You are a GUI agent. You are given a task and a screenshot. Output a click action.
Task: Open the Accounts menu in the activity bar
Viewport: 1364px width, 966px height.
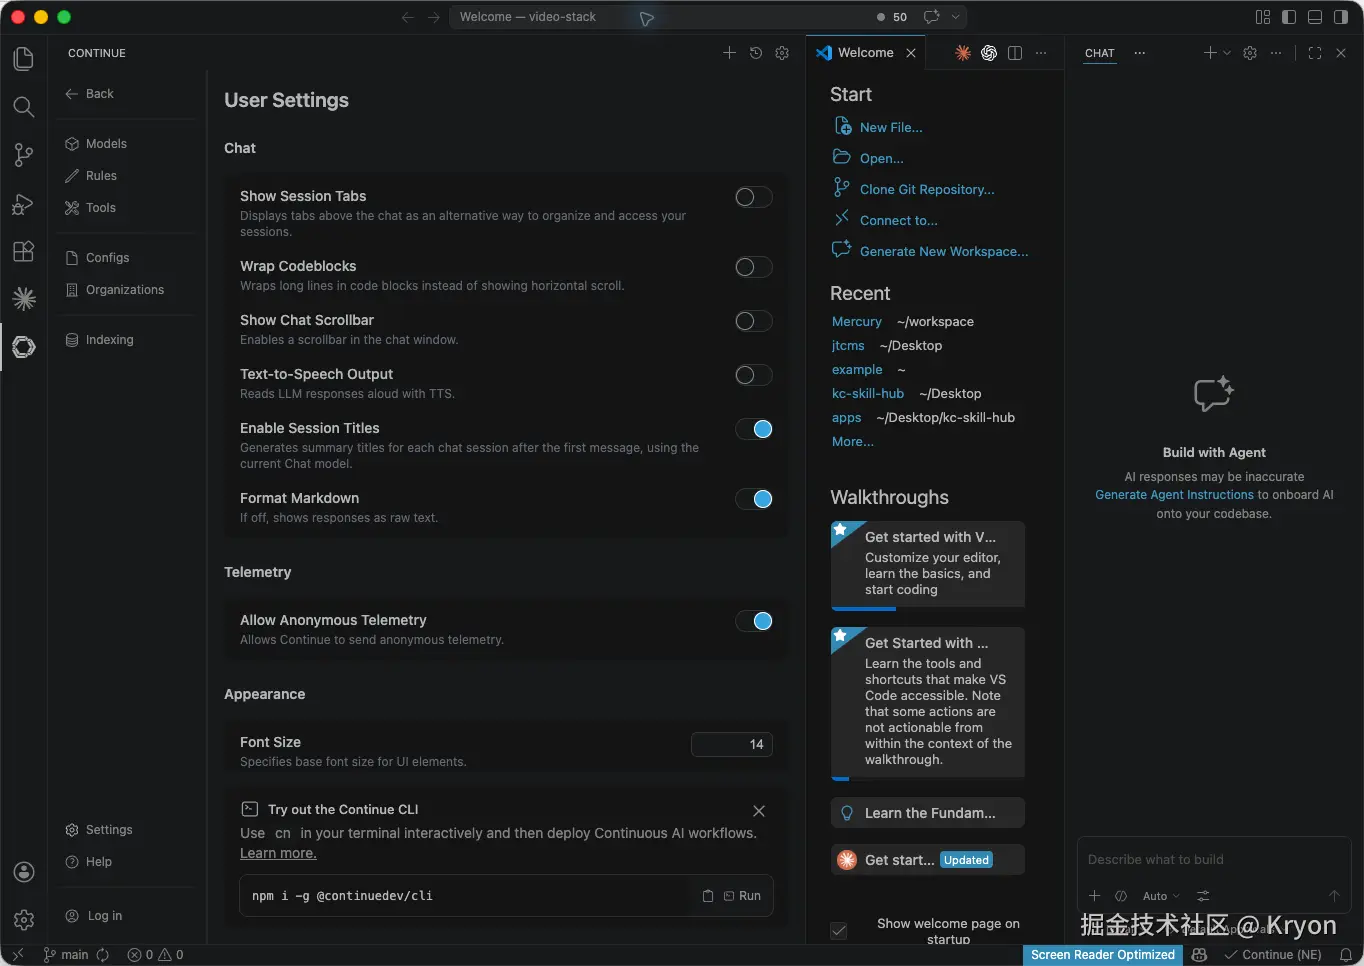(24, 872)
